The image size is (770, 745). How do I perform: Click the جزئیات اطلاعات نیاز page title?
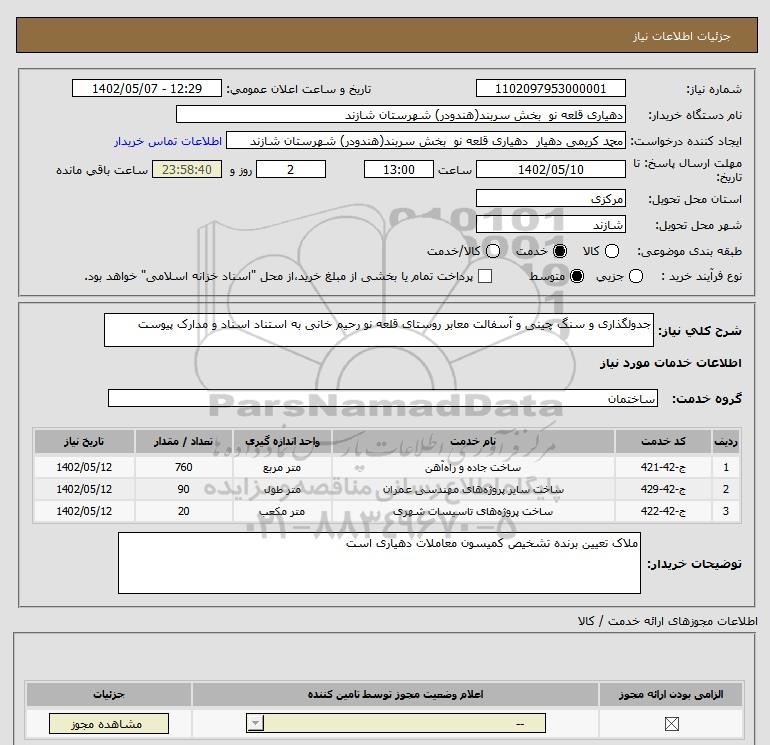click(681, 36)
